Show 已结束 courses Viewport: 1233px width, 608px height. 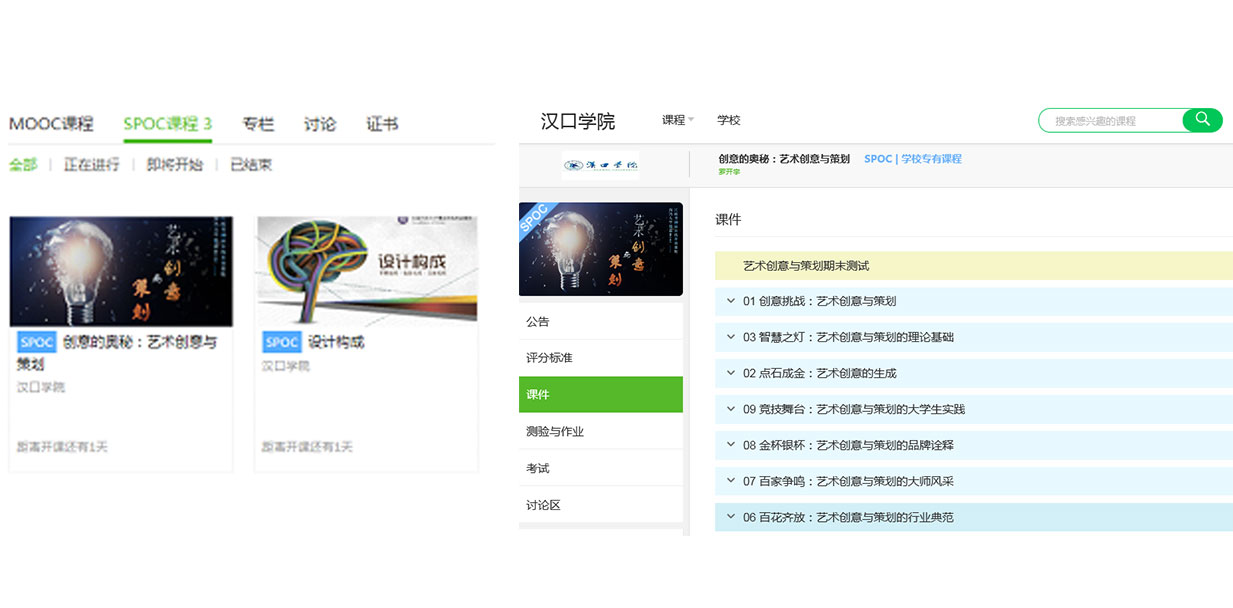tap(251, 165)
